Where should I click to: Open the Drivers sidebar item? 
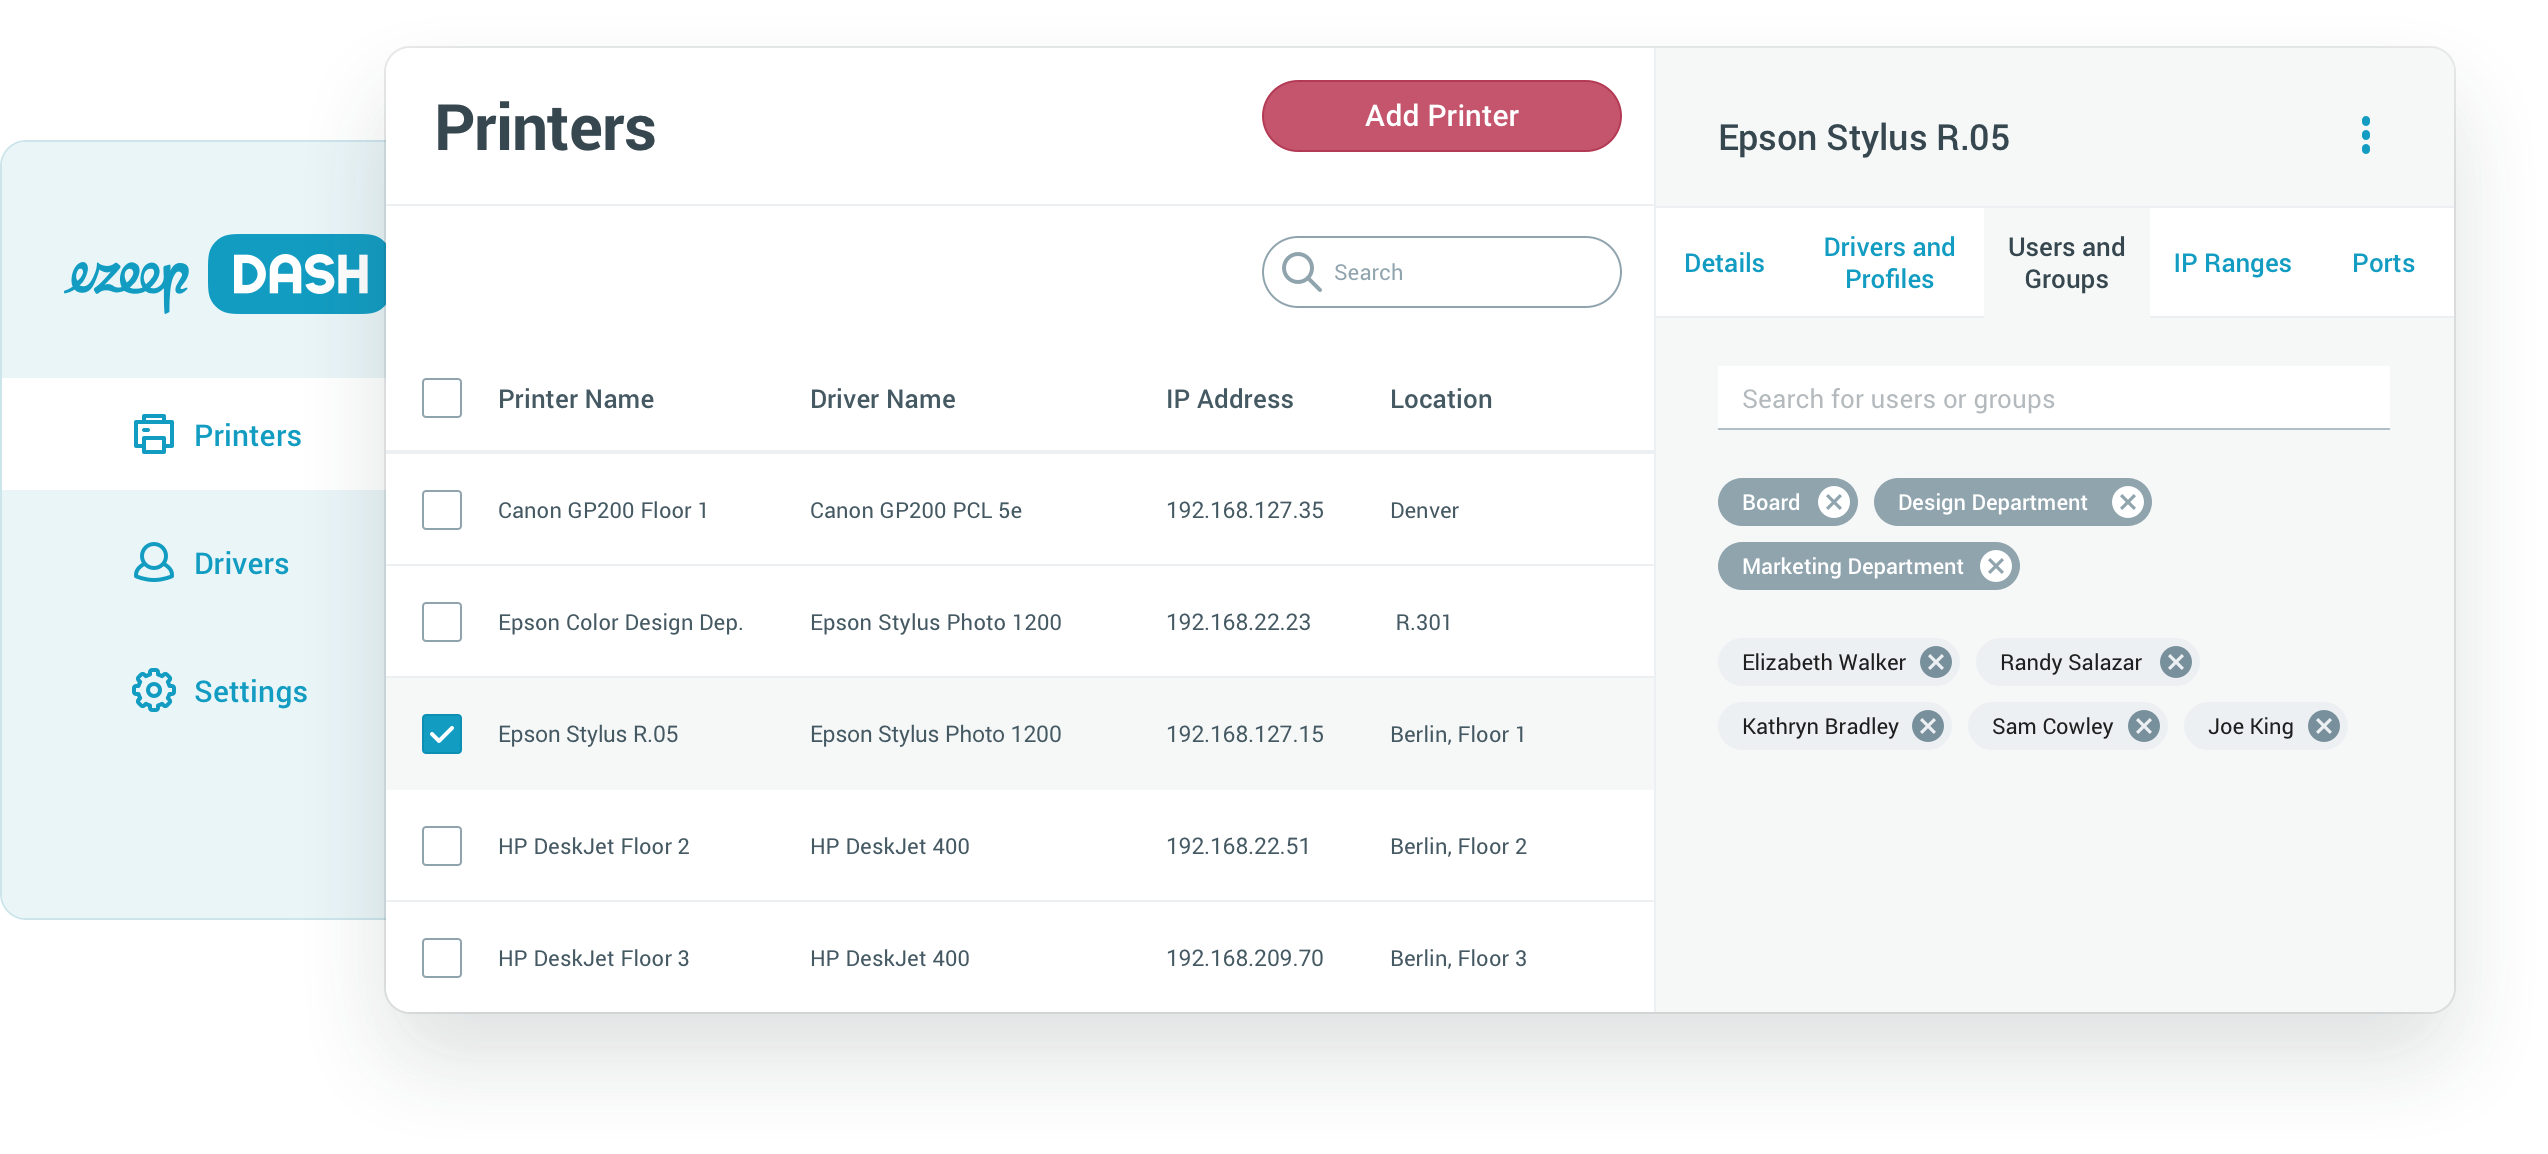click(211, 563)
